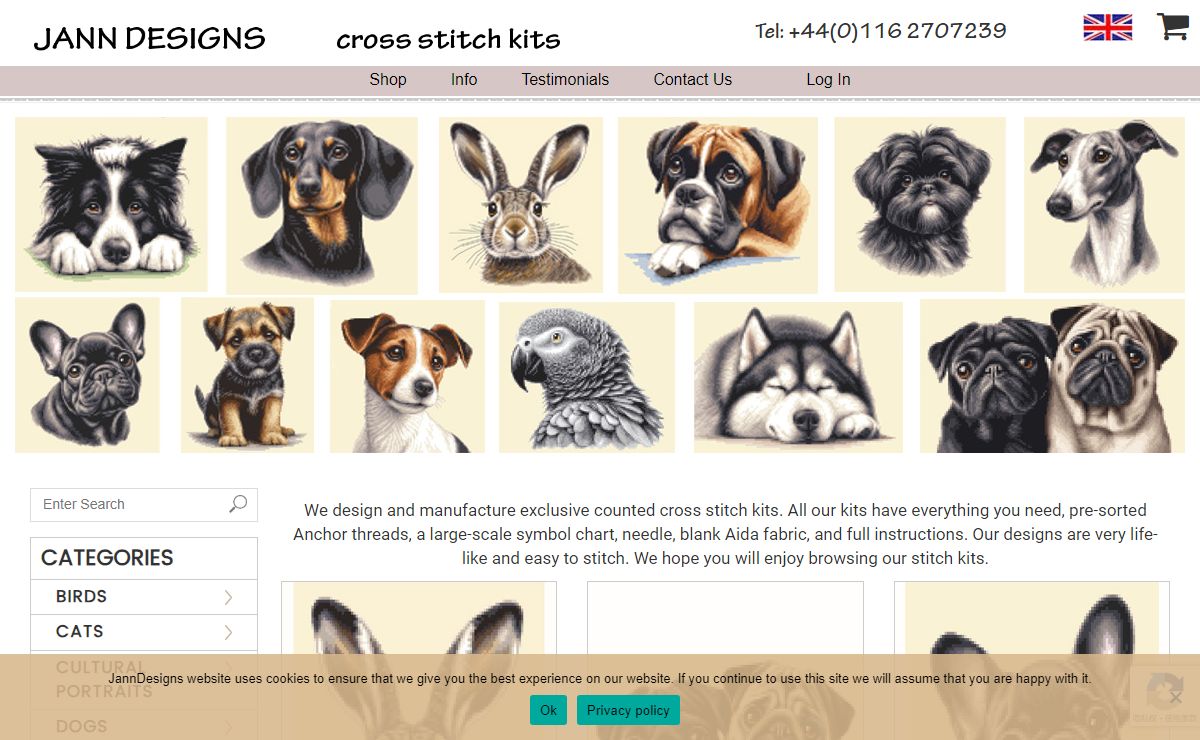This screenshot has height=740, width=1200.
Task: Open the border terrier puppy image
Action: pyautogui.click(x=247, y=375)
